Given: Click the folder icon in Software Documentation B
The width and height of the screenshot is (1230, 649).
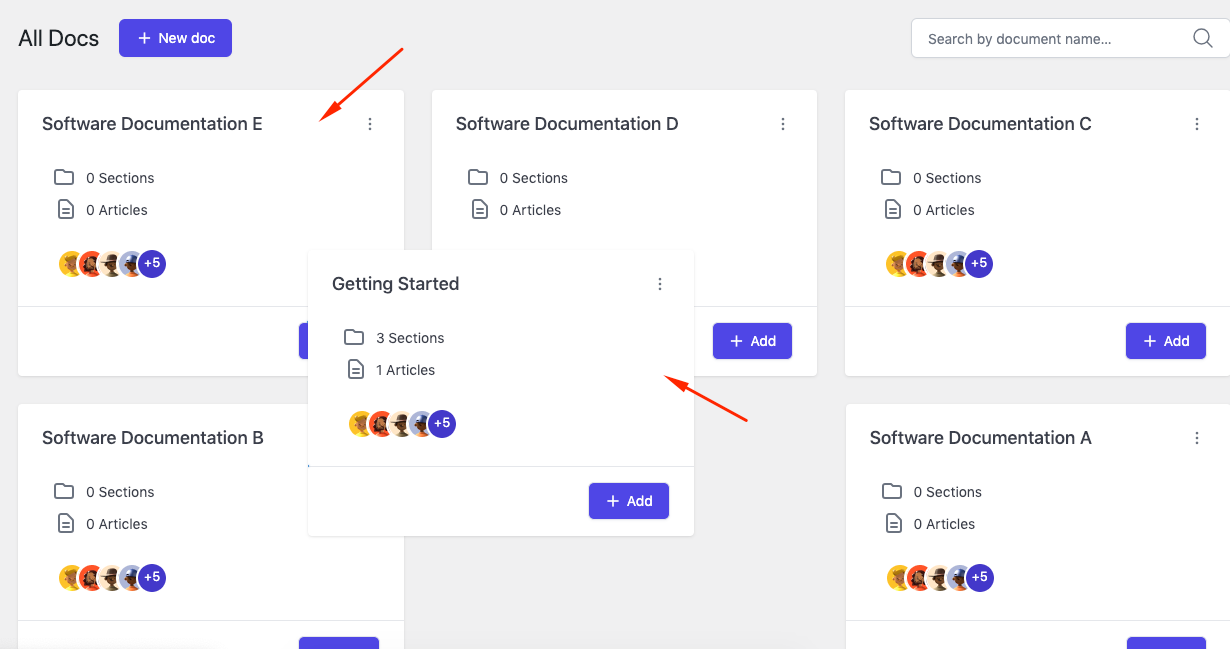Looking at the screenshot, I should pos(64,491).
